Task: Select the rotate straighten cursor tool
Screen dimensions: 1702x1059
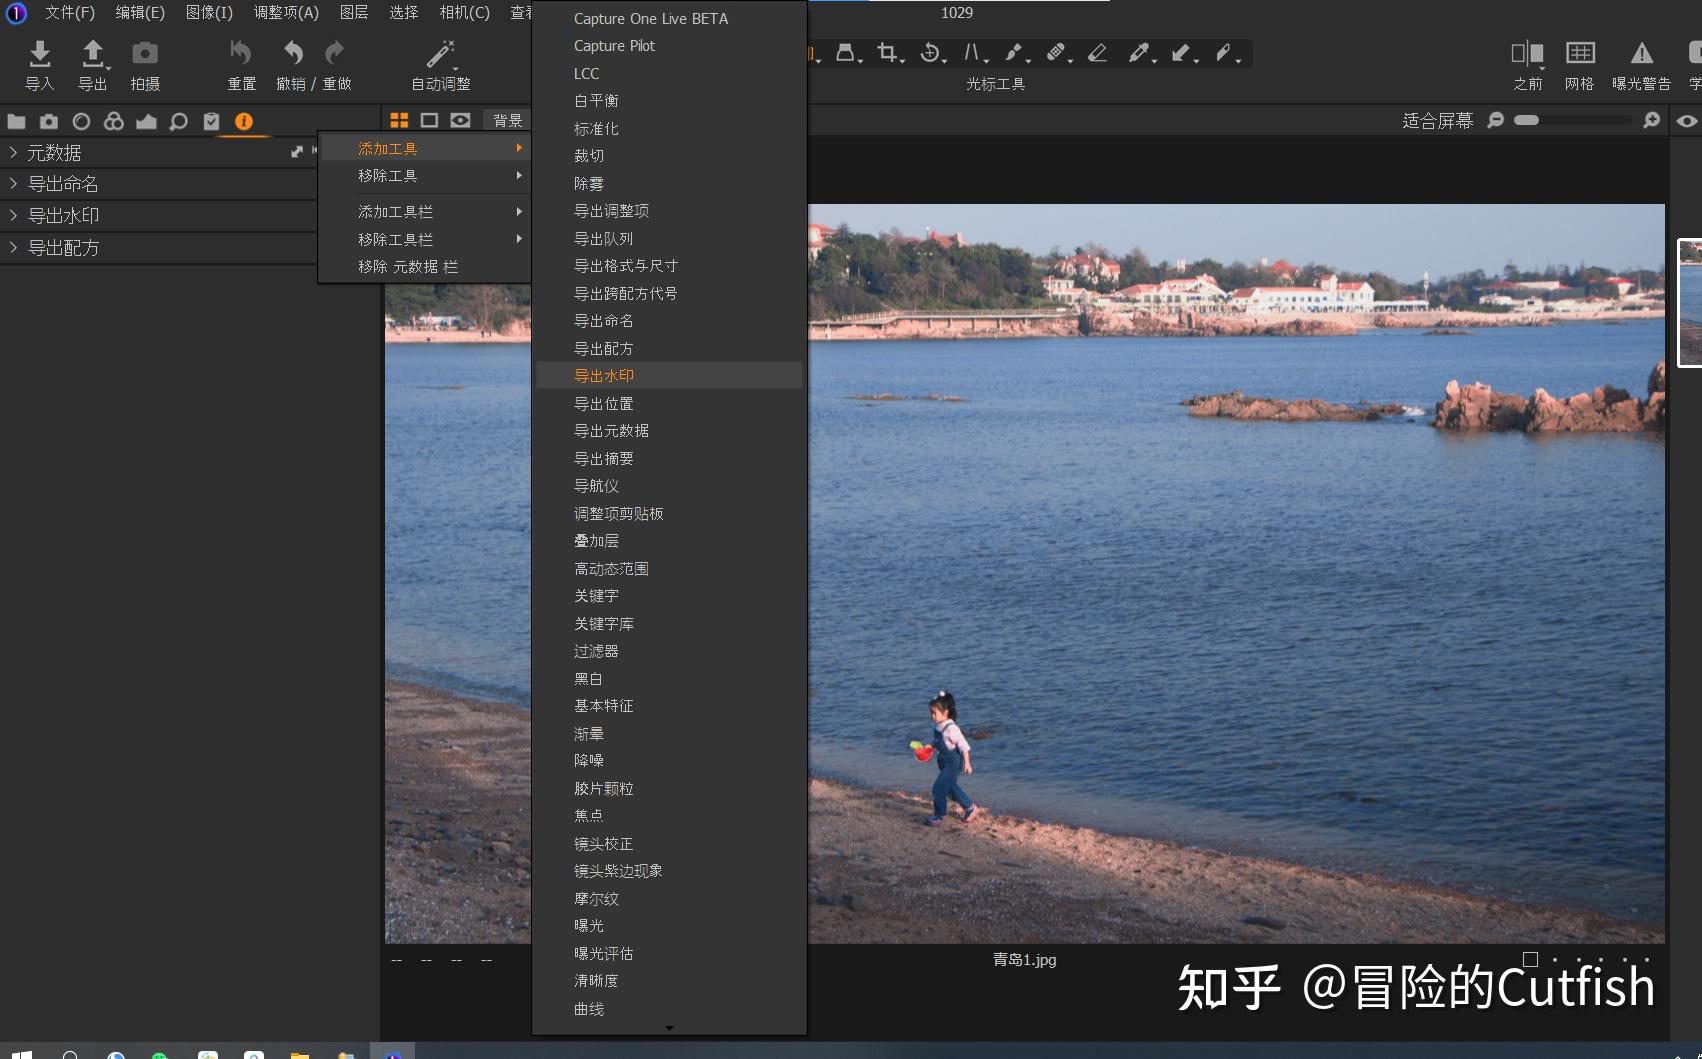Action: [930, 53]
